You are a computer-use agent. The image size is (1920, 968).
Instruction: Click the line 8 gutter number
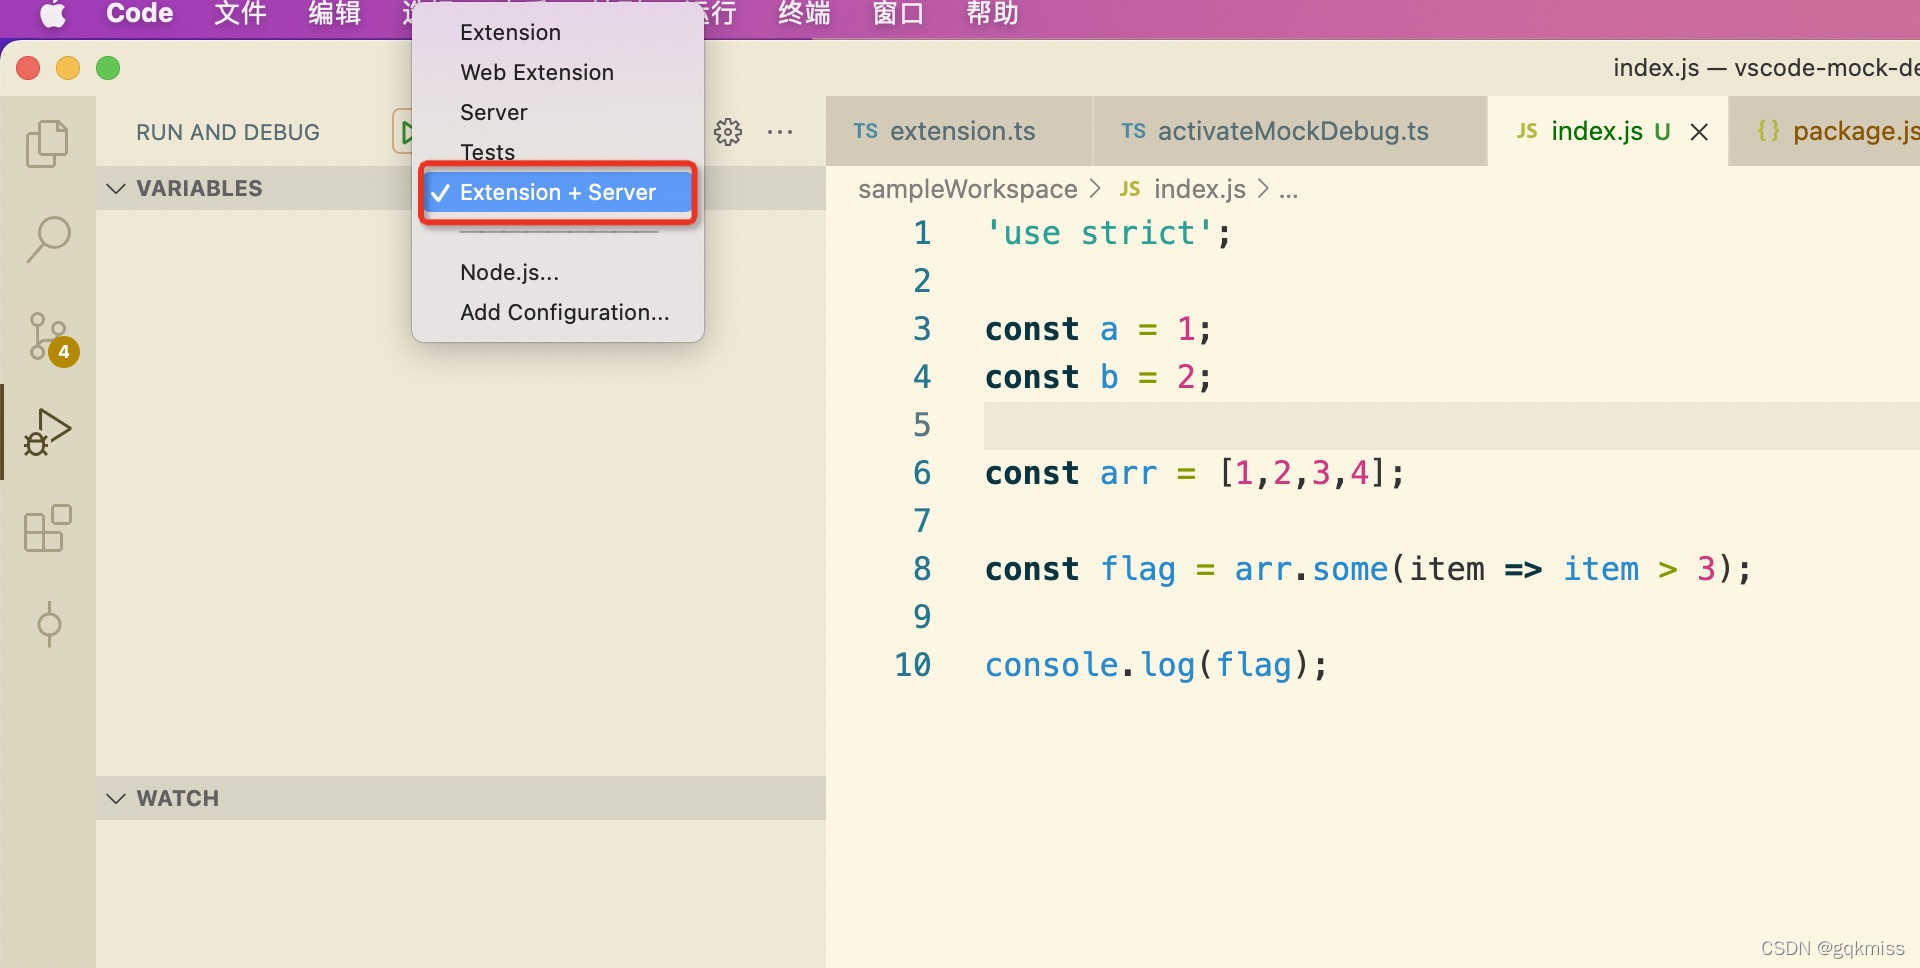coord(922,569)
